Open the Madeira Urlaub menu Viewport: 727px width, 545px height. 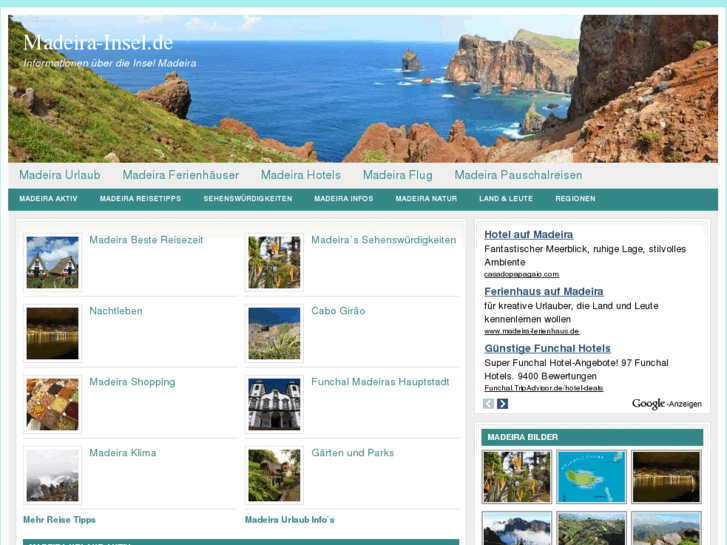(60, 175)
